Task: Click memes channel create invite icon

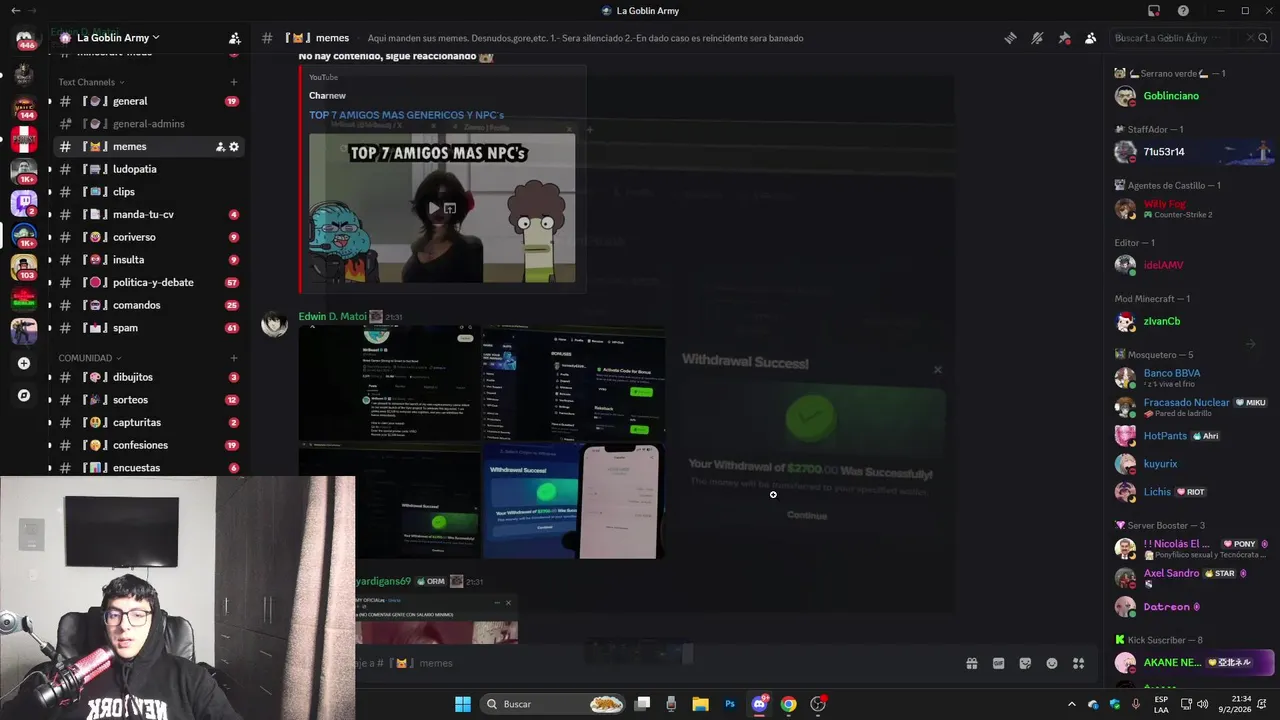Action: (219, 147)
